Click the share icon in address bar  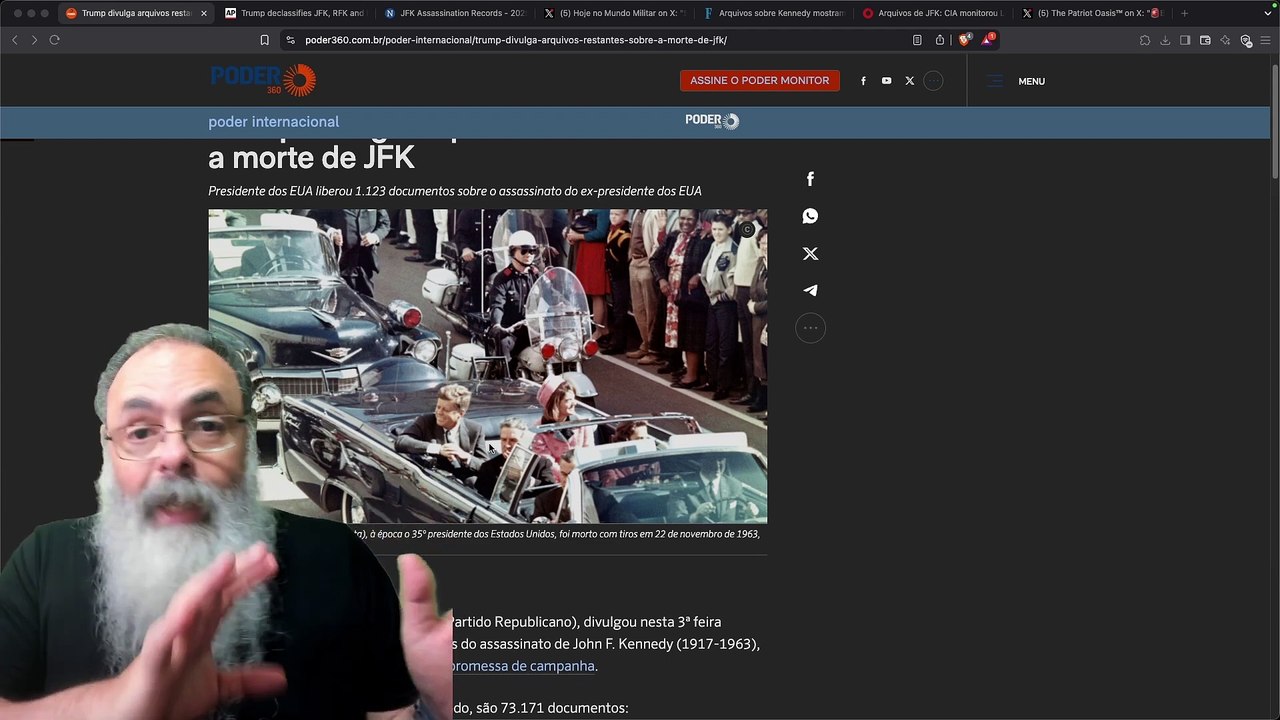tap(940, 40)
